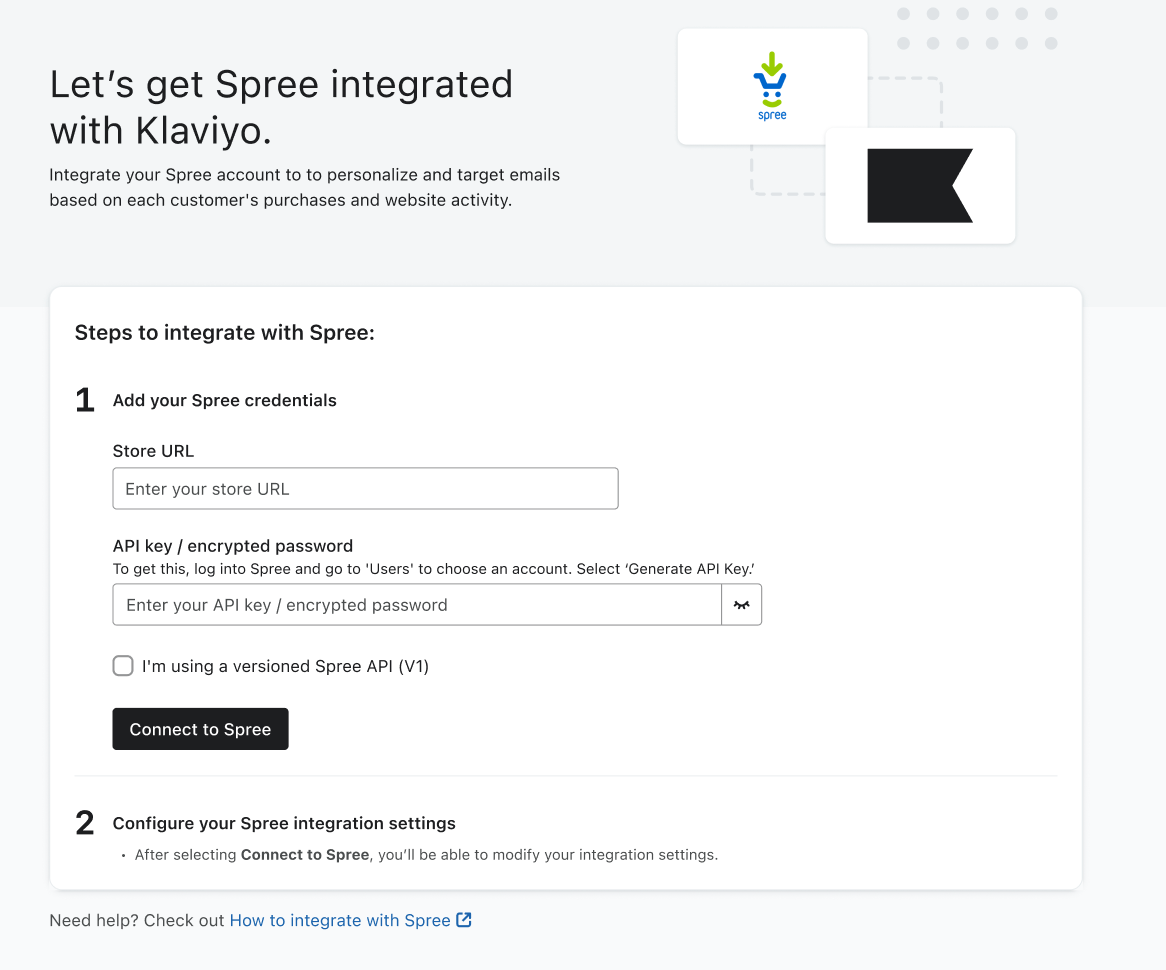Click the black Klaviyo flag logo
This screenshot has width=1166, height=970.
919,186
